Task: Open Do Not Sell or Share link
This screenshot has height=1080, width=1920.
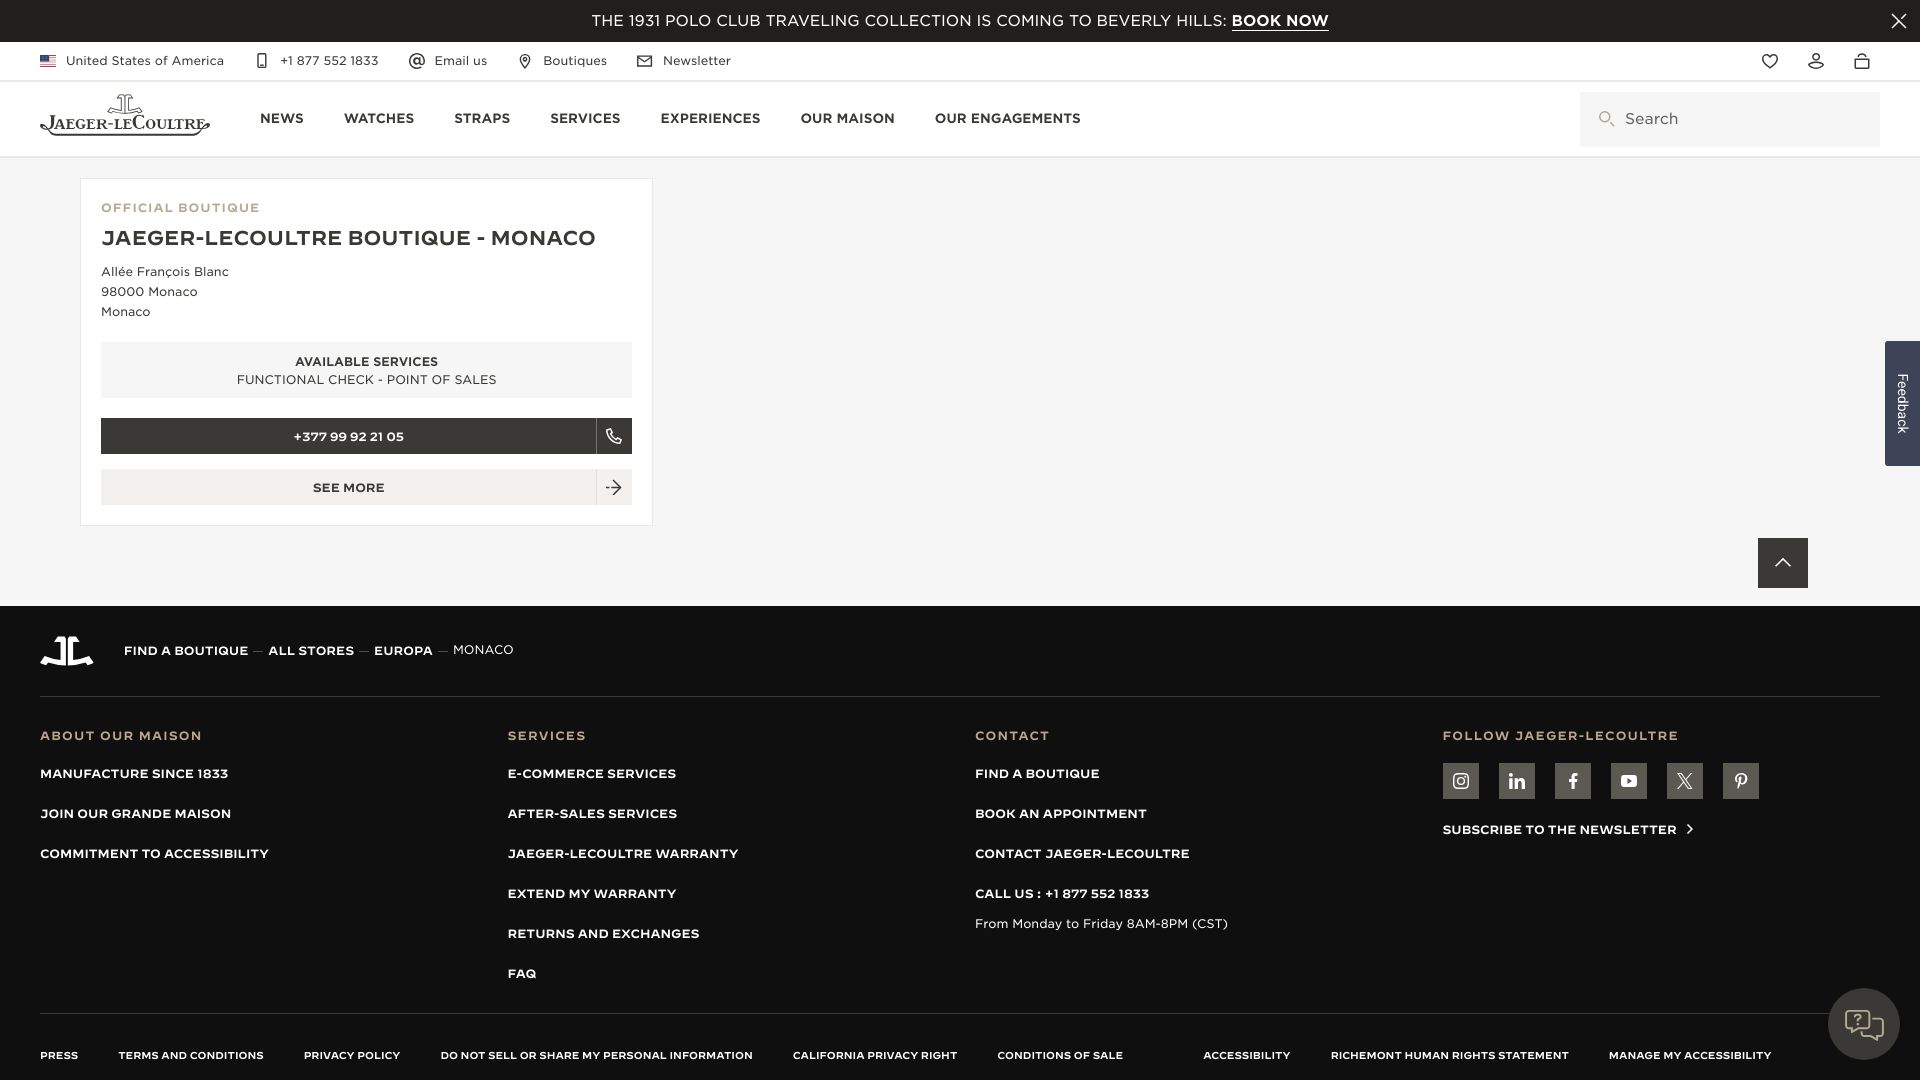Action: [596, 1056]
